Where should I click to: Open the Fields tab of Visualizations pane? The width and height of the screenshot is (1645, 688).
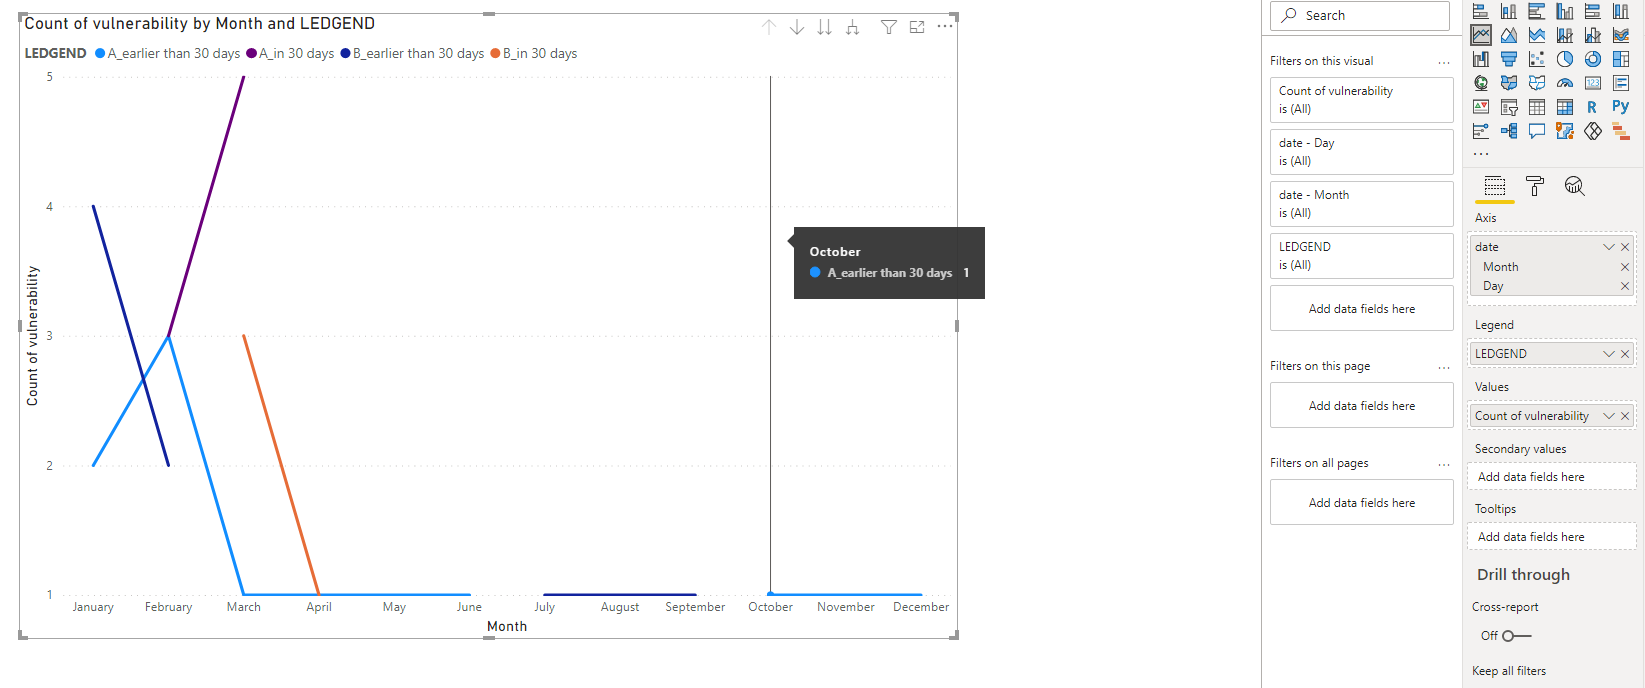1495,186
